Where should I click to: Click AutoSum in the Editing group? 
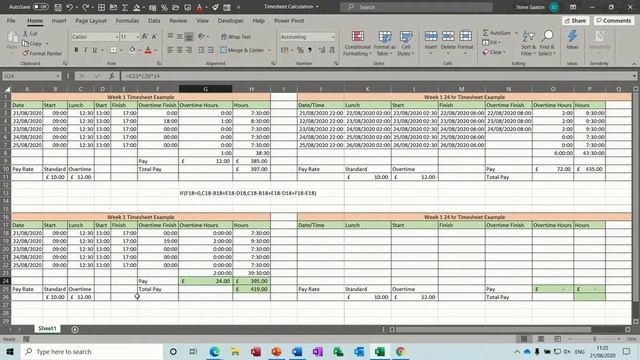pos(497,33)
